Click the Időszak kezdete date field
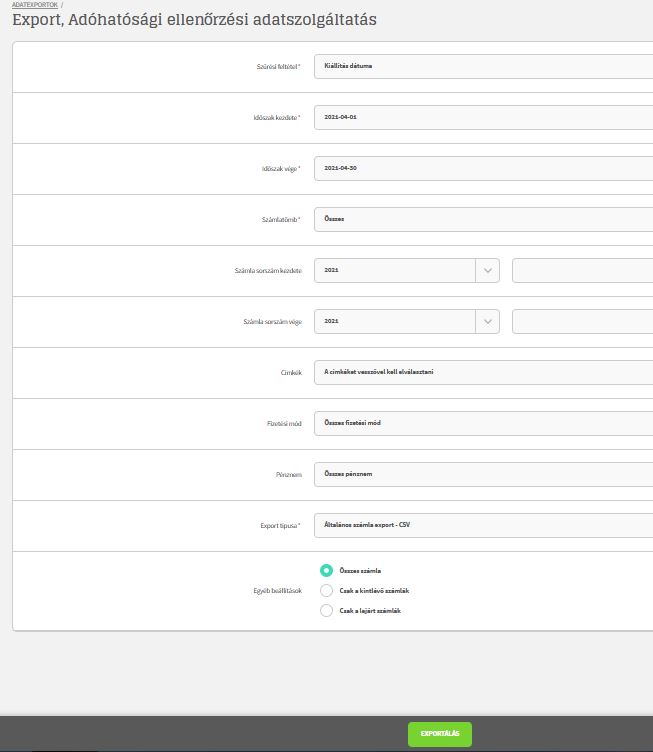This screenshot has width=653, height=752. tap(482, 117)
